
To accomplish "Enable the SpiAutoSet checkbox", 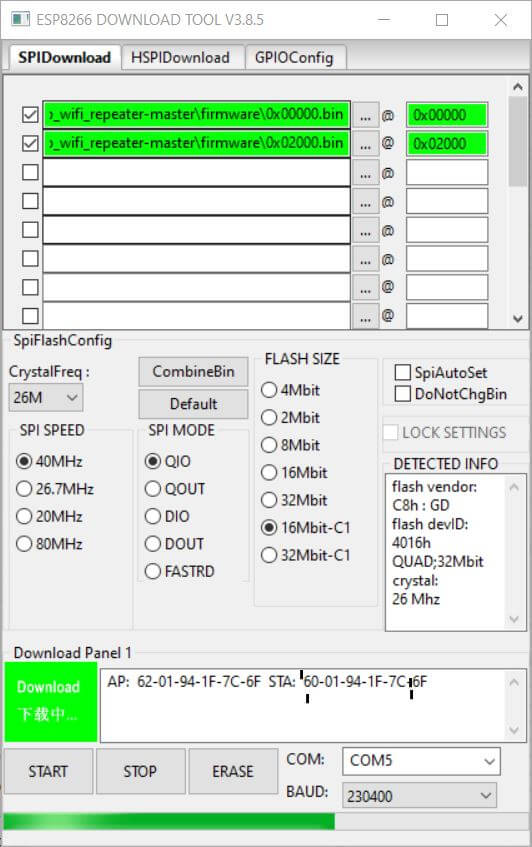I will click(403, 372).
